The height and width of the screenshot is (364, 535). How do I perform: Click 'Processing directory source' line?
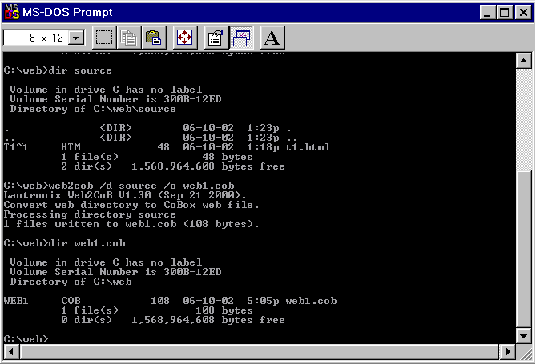click(x=89, y=215)
